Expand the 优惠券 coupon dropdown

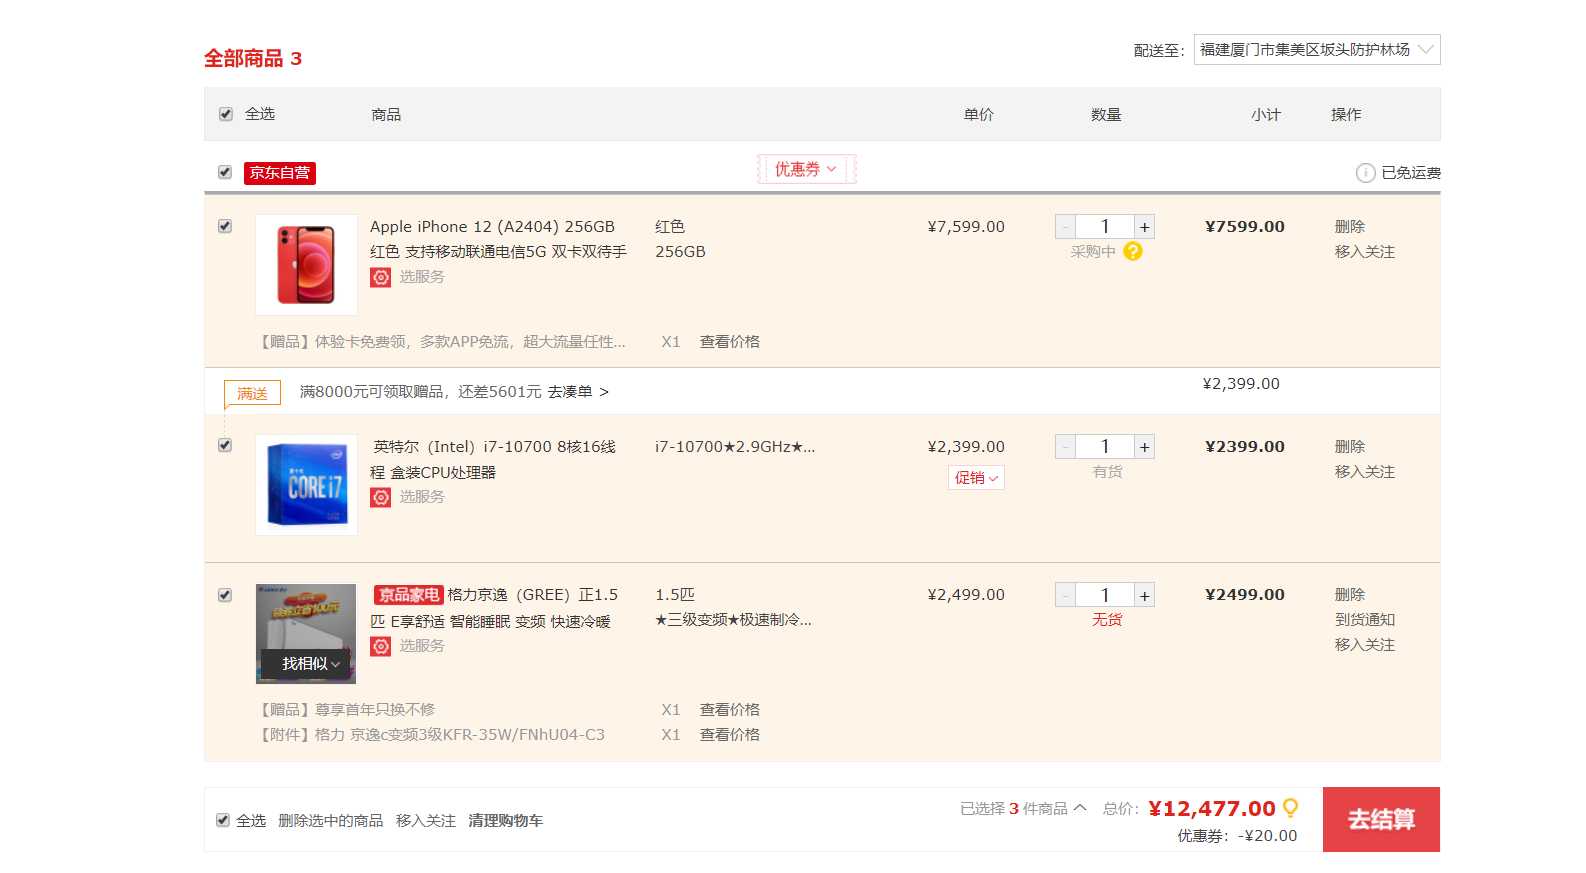(806, 169)
